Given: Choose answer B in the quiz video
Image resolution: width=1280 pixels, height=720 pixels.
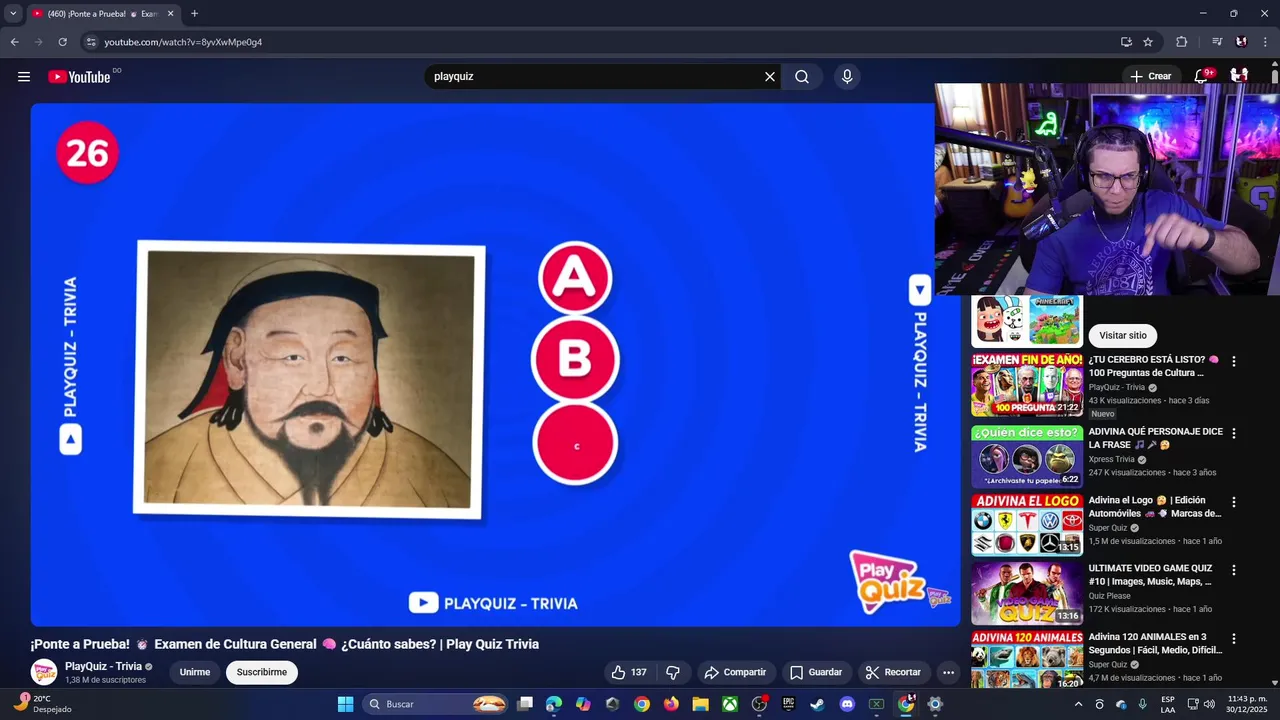Looking at the screenshot, I should [575, 360].
